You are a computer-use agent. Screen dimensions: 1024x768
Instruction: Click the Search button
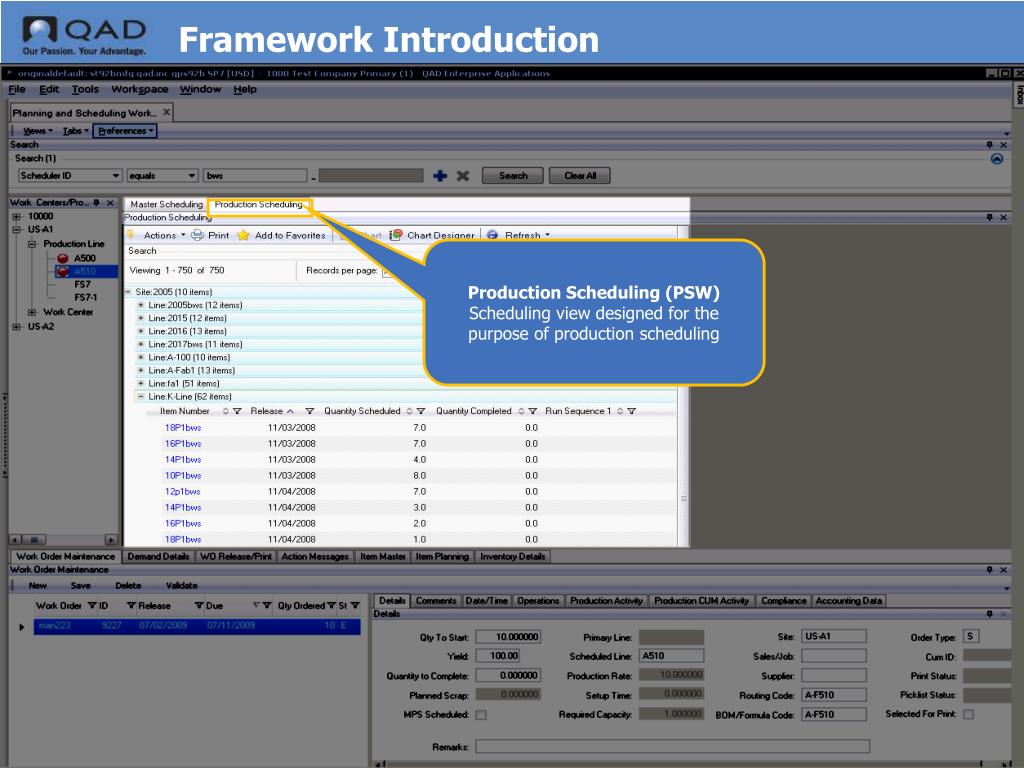click(513, 176)
